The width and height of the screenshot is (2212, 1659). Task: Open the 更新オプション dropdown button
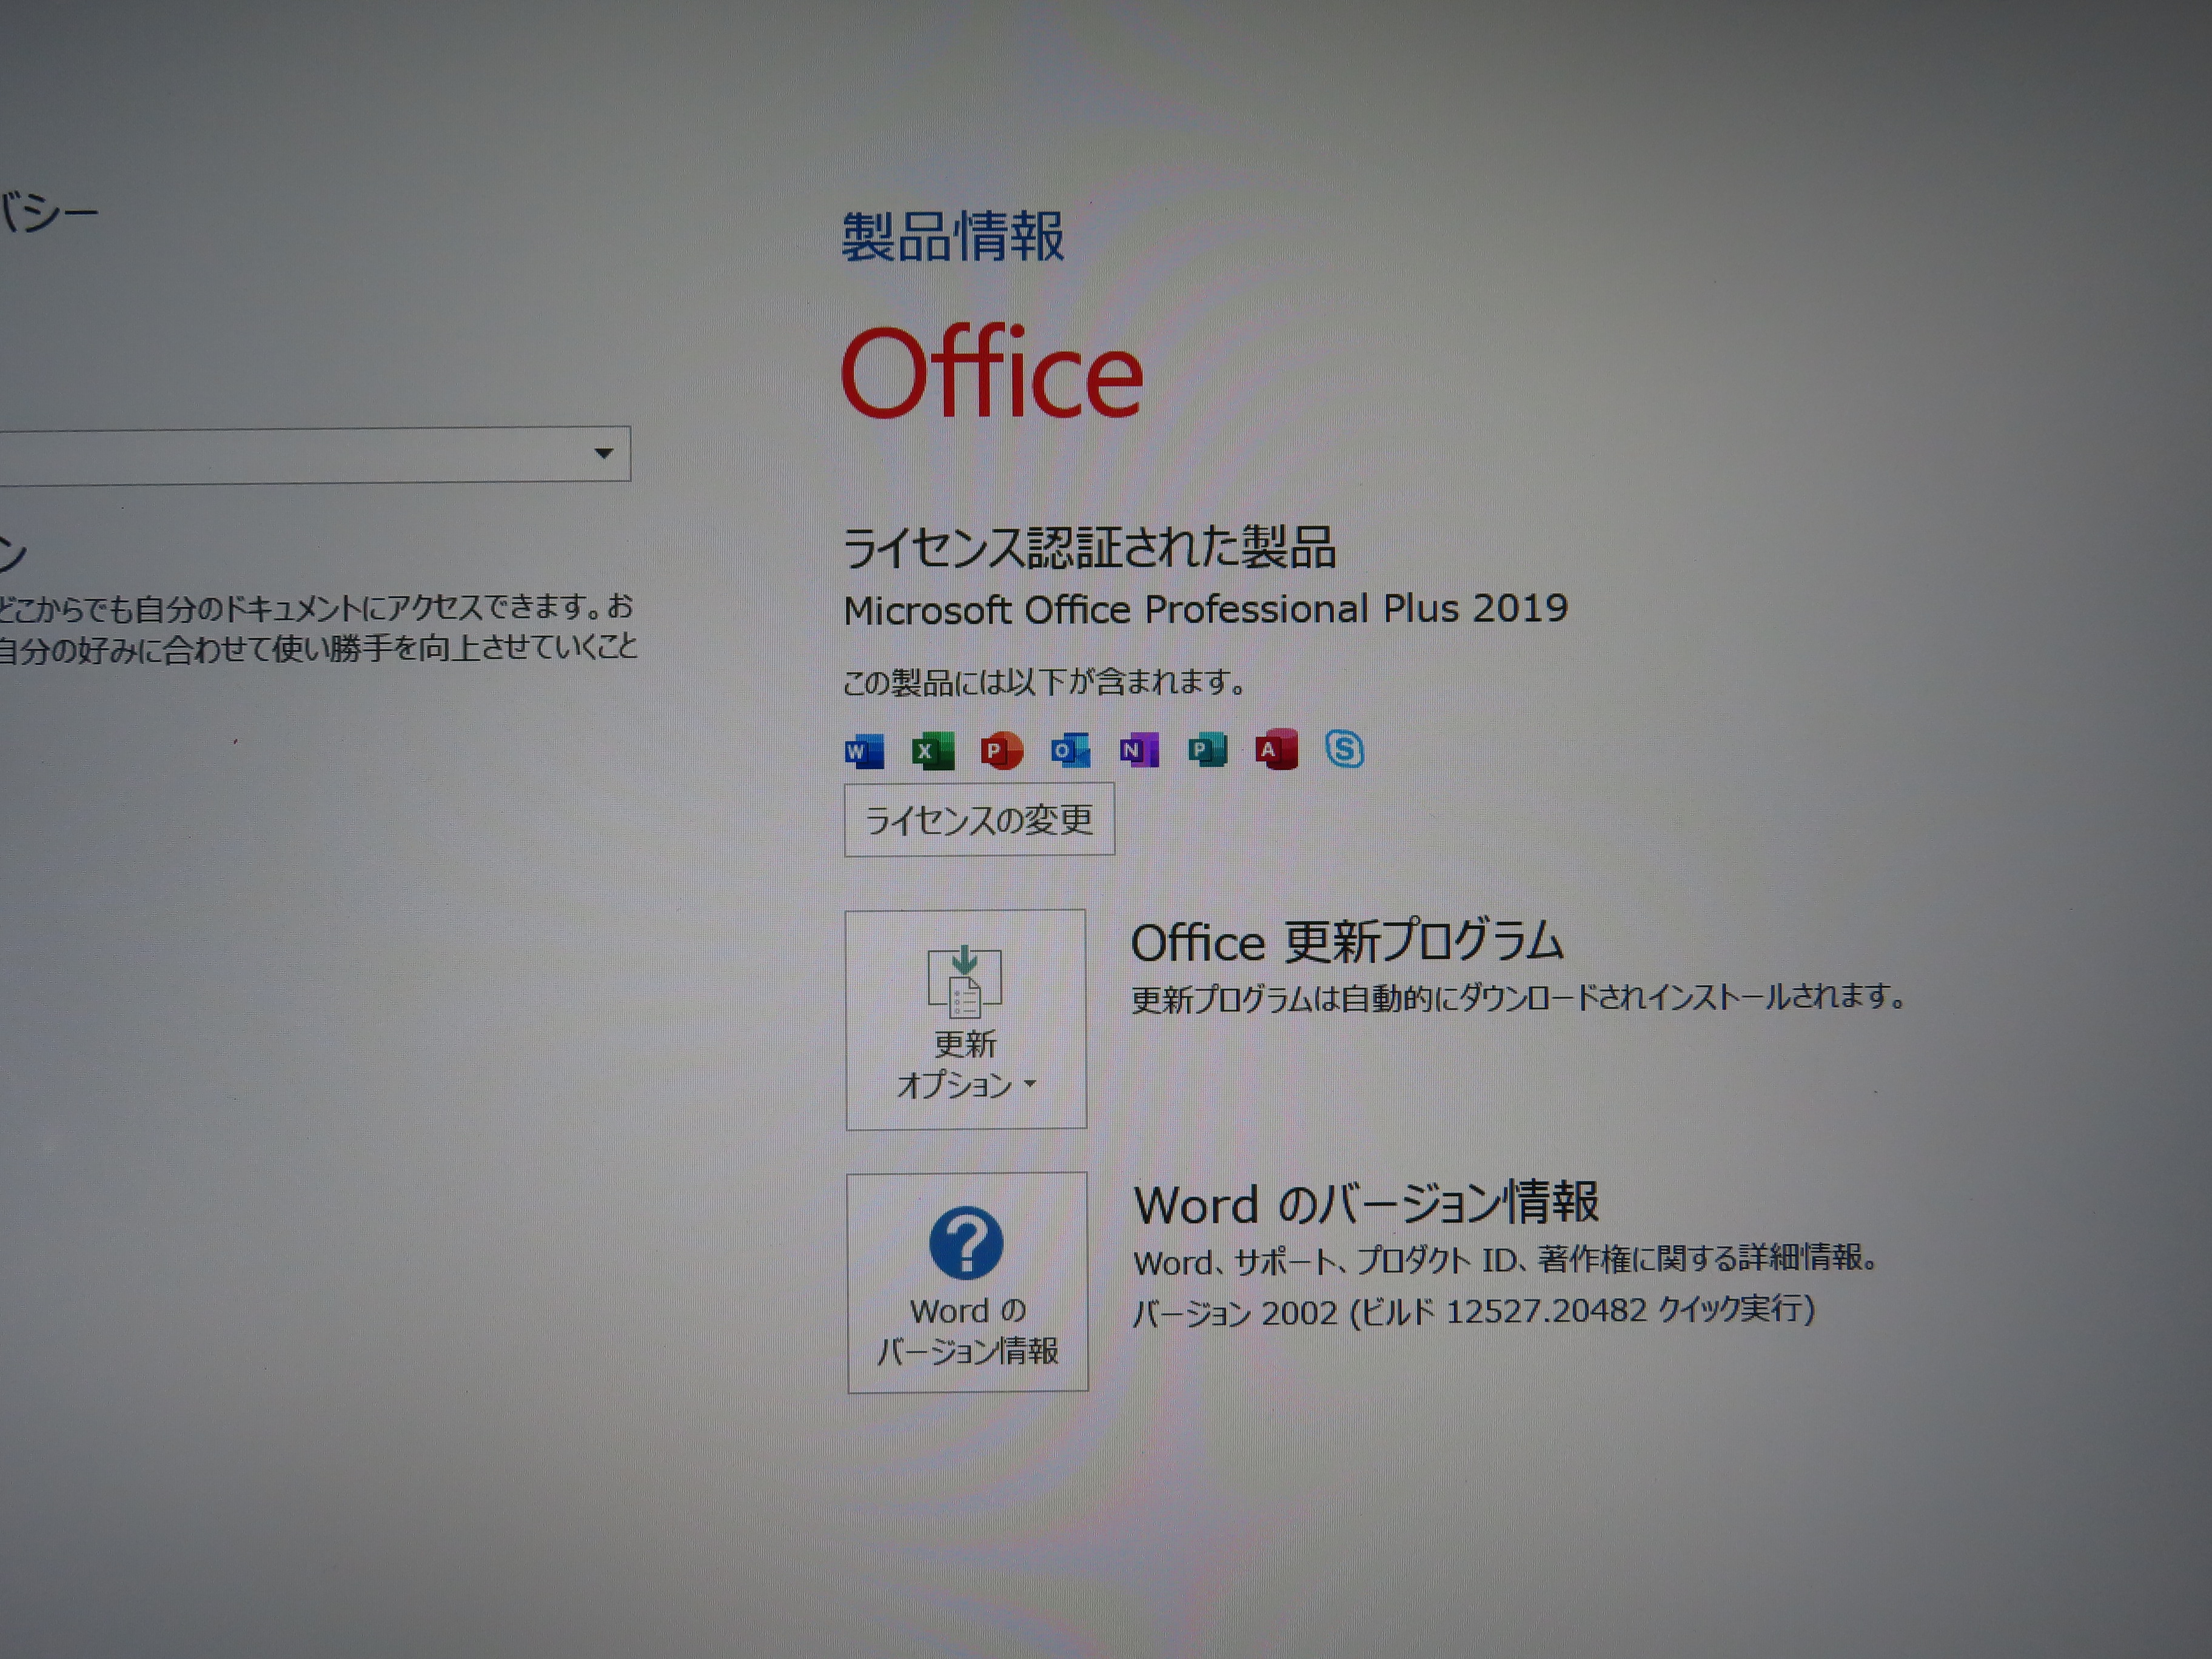click(966, 1019)
